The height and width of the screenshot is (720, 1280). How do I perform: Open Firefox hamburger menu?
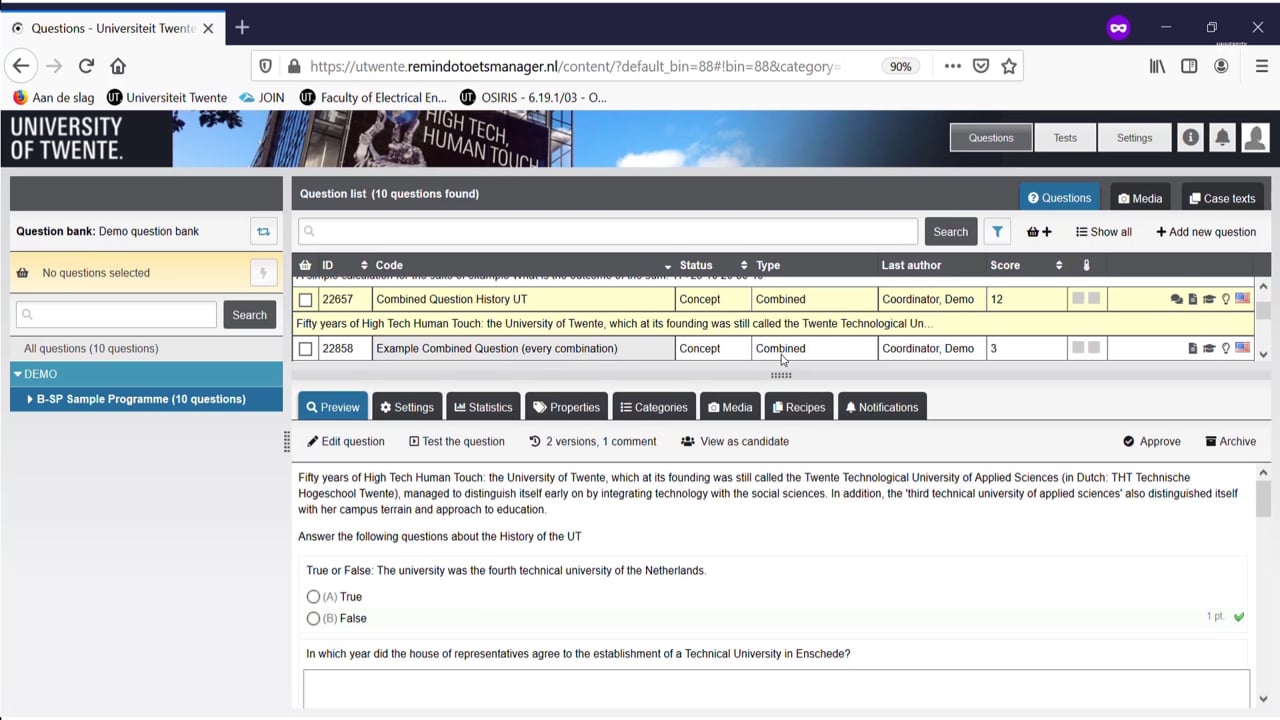coord(1261,66)
